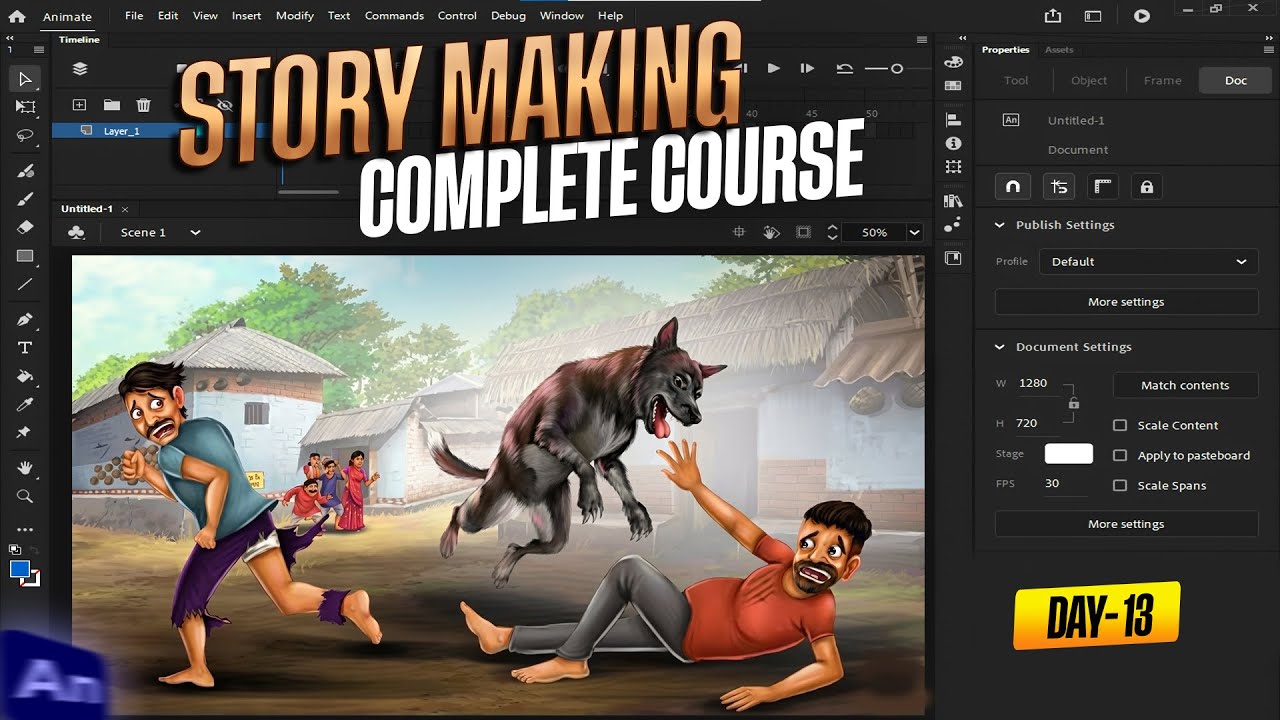Click the Clip Content Outside Stage icon
The width and height of the screenshot is (1280, 720).
803,232
